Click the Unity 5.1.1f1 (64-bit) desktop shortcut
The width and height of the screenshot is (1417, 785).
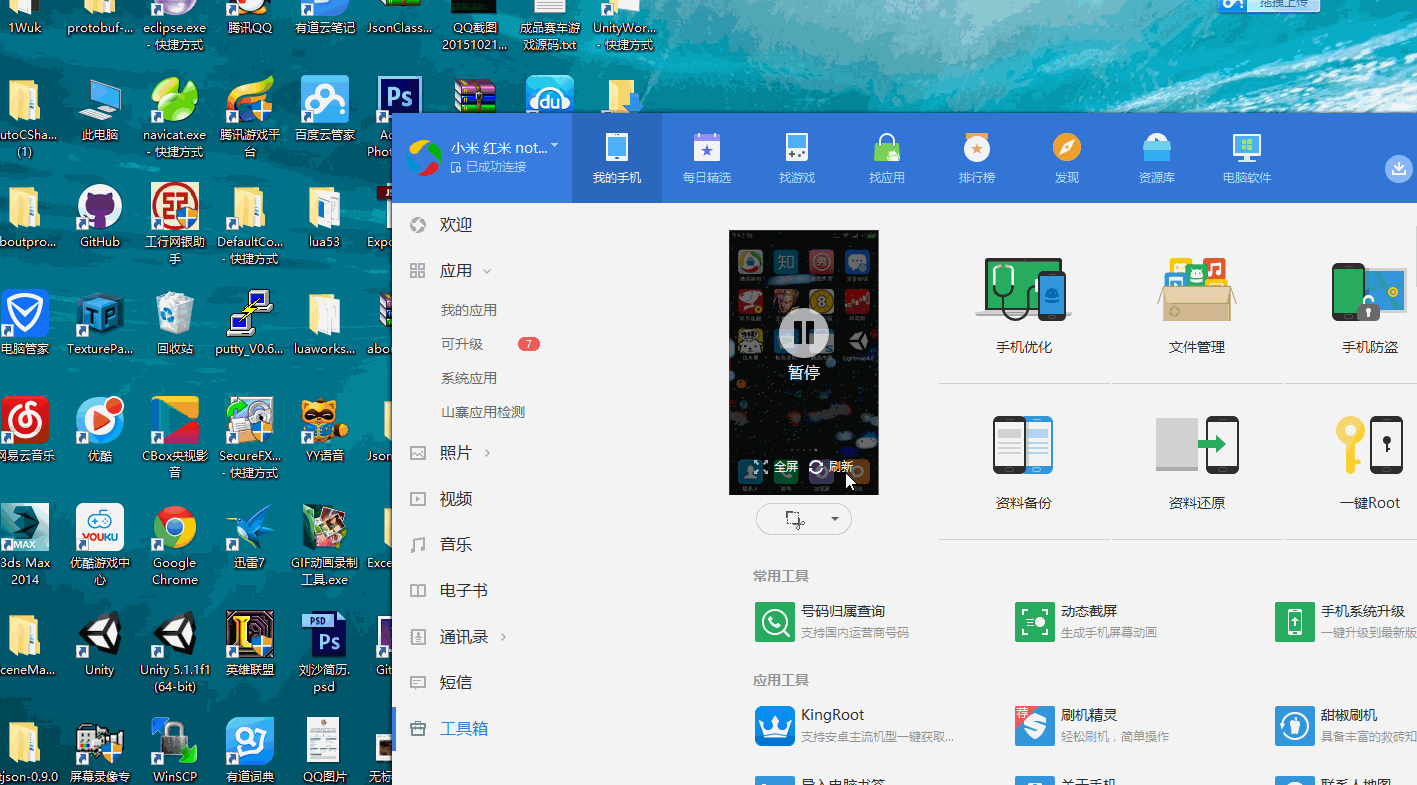175,652
